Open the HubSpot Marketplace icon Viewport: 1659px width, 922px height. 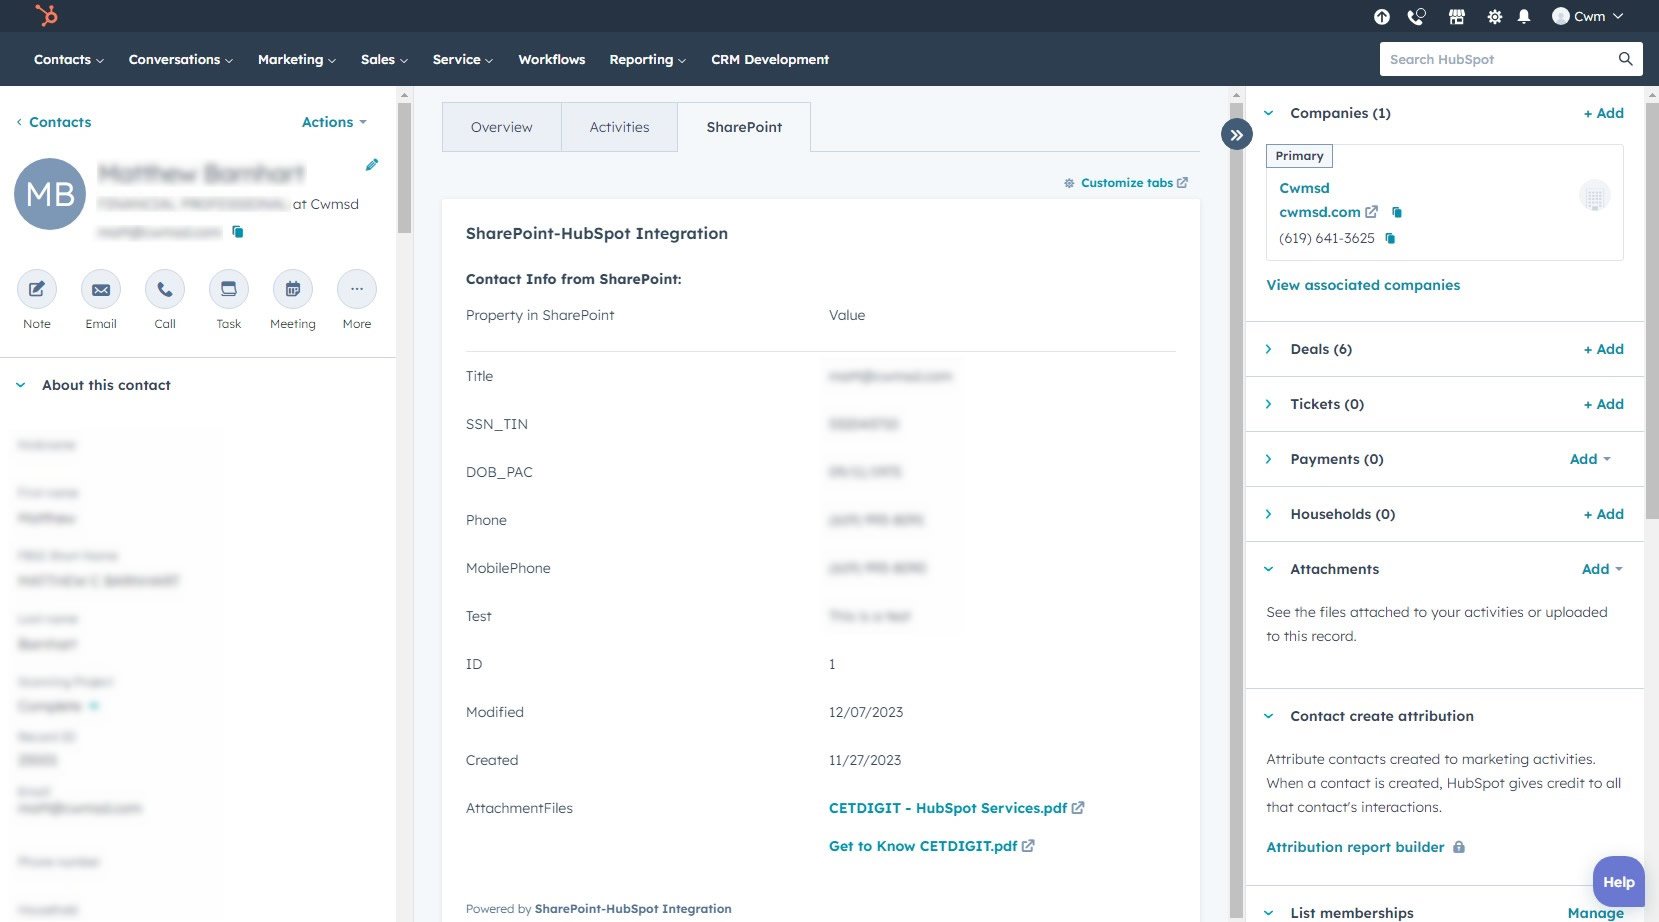(1457, 16)
